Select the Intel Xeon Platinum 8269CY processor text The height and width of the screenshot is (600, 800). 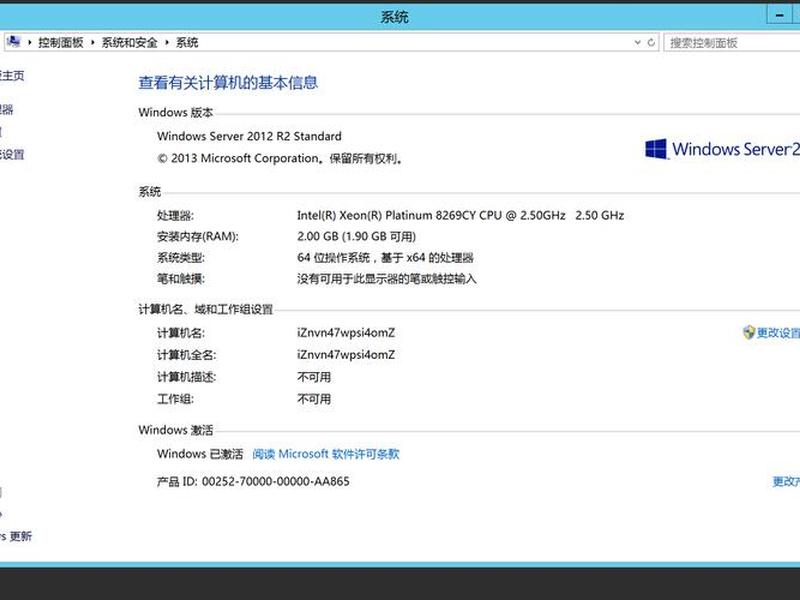pyautogui.click(x=460, y=215)
